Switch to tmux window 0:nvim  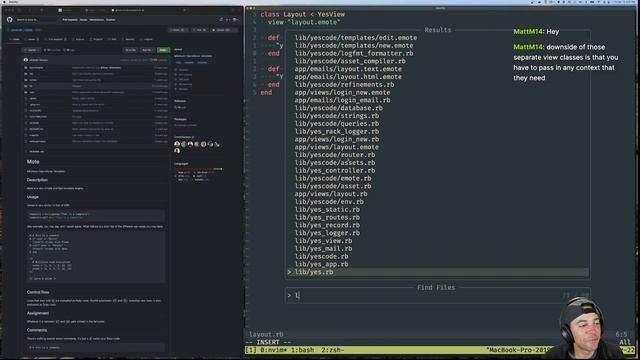coord(274,350)
